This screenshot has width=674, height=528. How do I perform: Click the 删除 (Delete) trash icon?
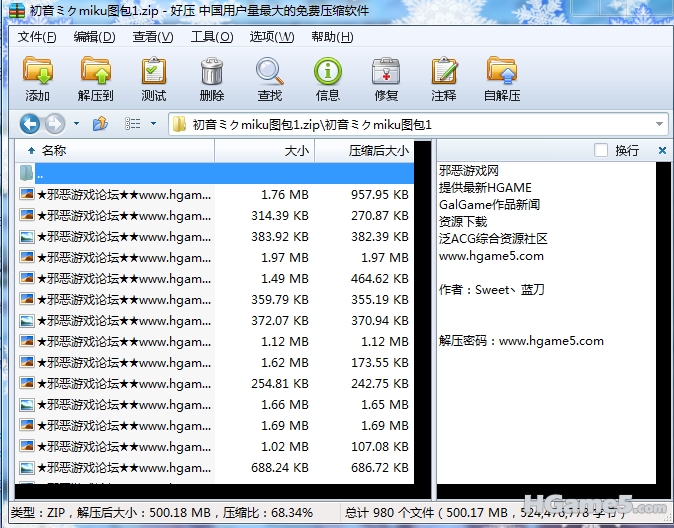coord(211,71)
